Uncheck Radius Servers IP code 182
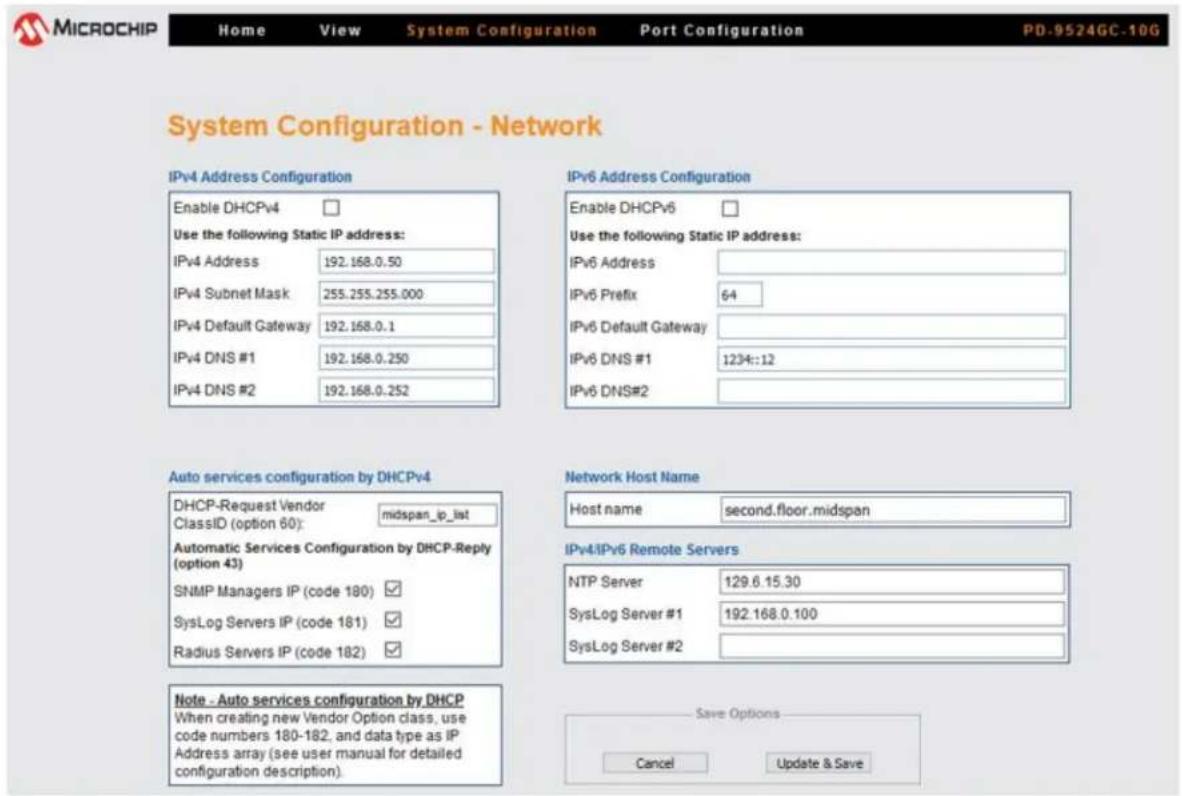1182x796 pixels. point(393,650)
